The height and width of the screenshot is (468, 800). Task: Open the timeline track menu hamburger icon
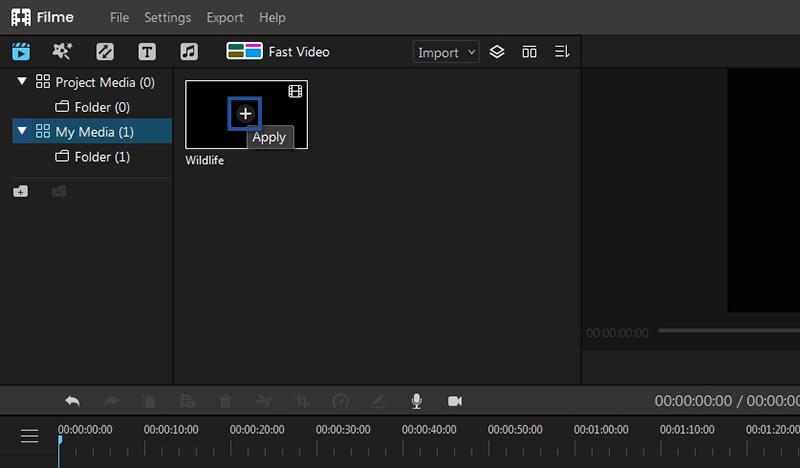coord(30,436)
